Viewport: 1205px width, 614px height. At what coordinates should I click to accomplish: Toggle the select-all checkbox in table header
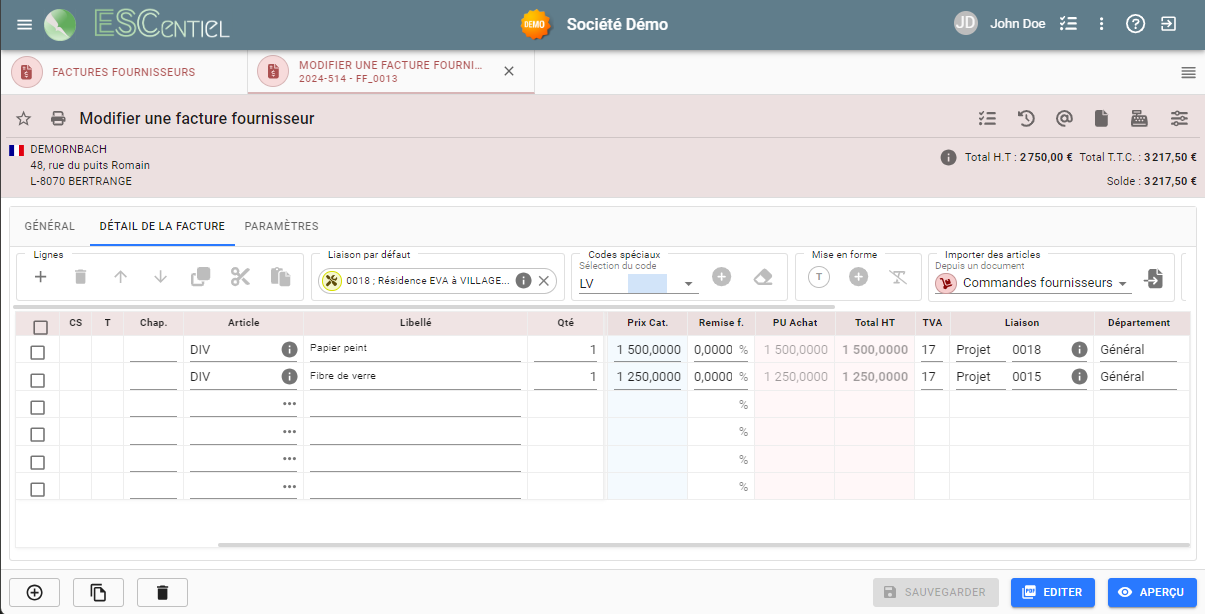40,327
